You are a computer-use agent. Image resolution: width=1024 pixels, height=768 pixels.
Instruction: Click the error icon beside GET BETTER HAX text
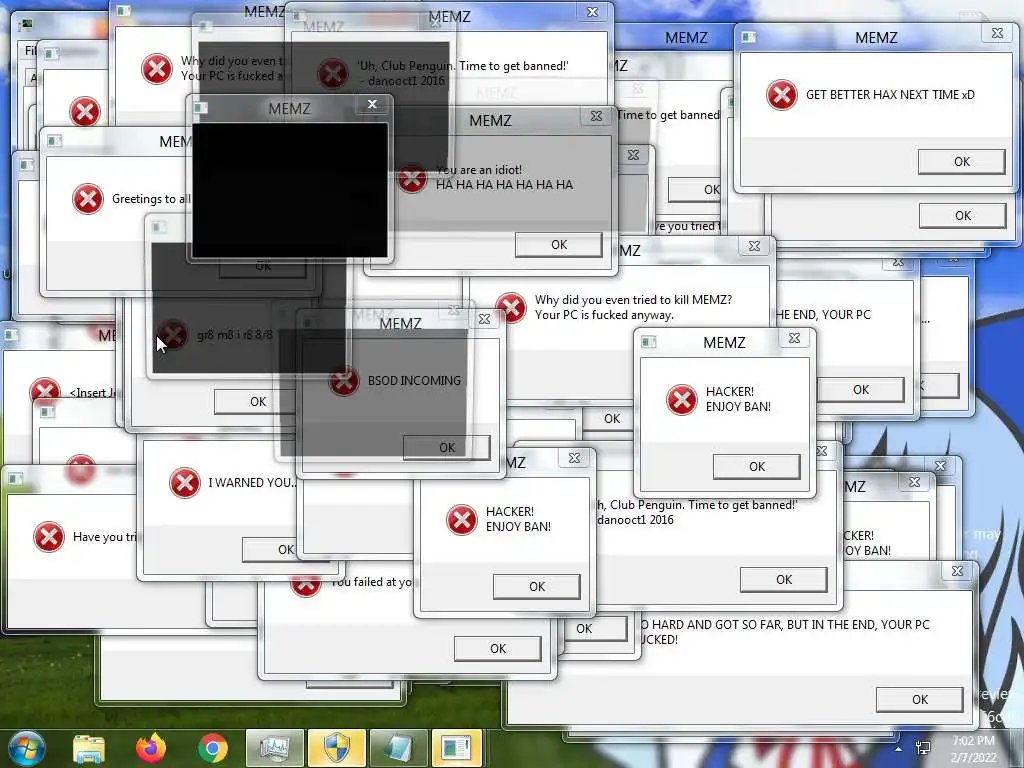coord(782,95)
